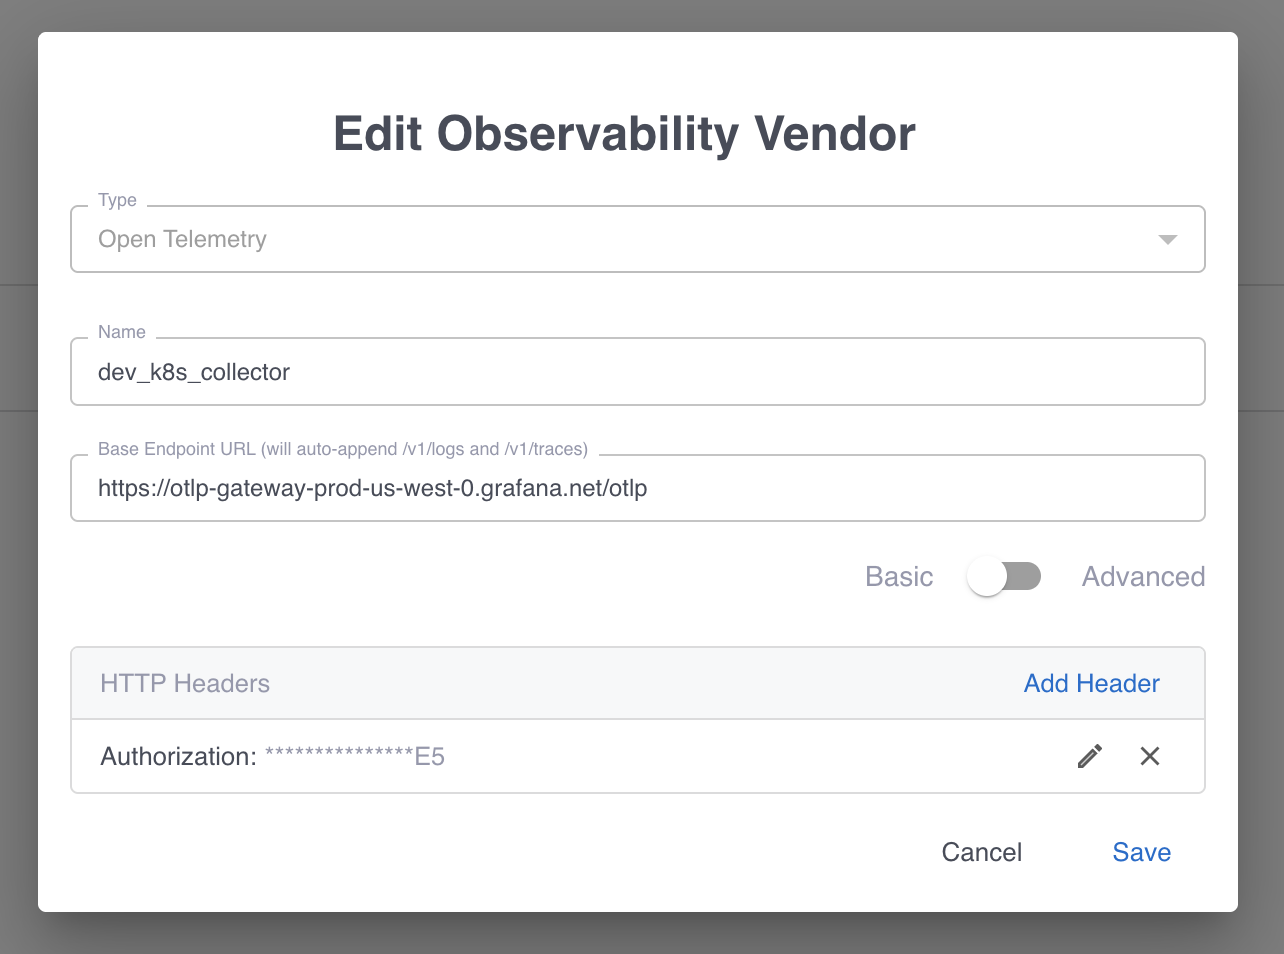The image size is (1284, 954).
Task: Toggle the Basic/Advanced mode switch
Action: click(x=1004, y=576)
